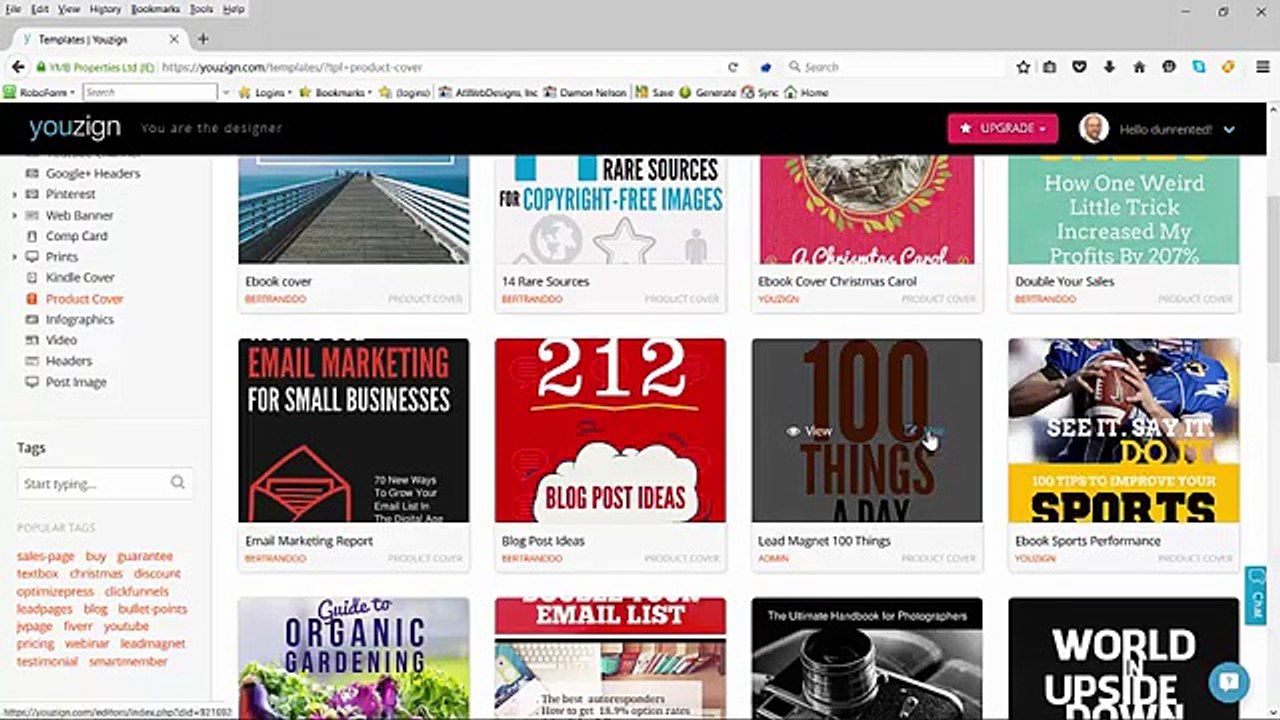Open the Edit menu
The height and width of the screenshot is (720, 1280).
click(40, 9)
